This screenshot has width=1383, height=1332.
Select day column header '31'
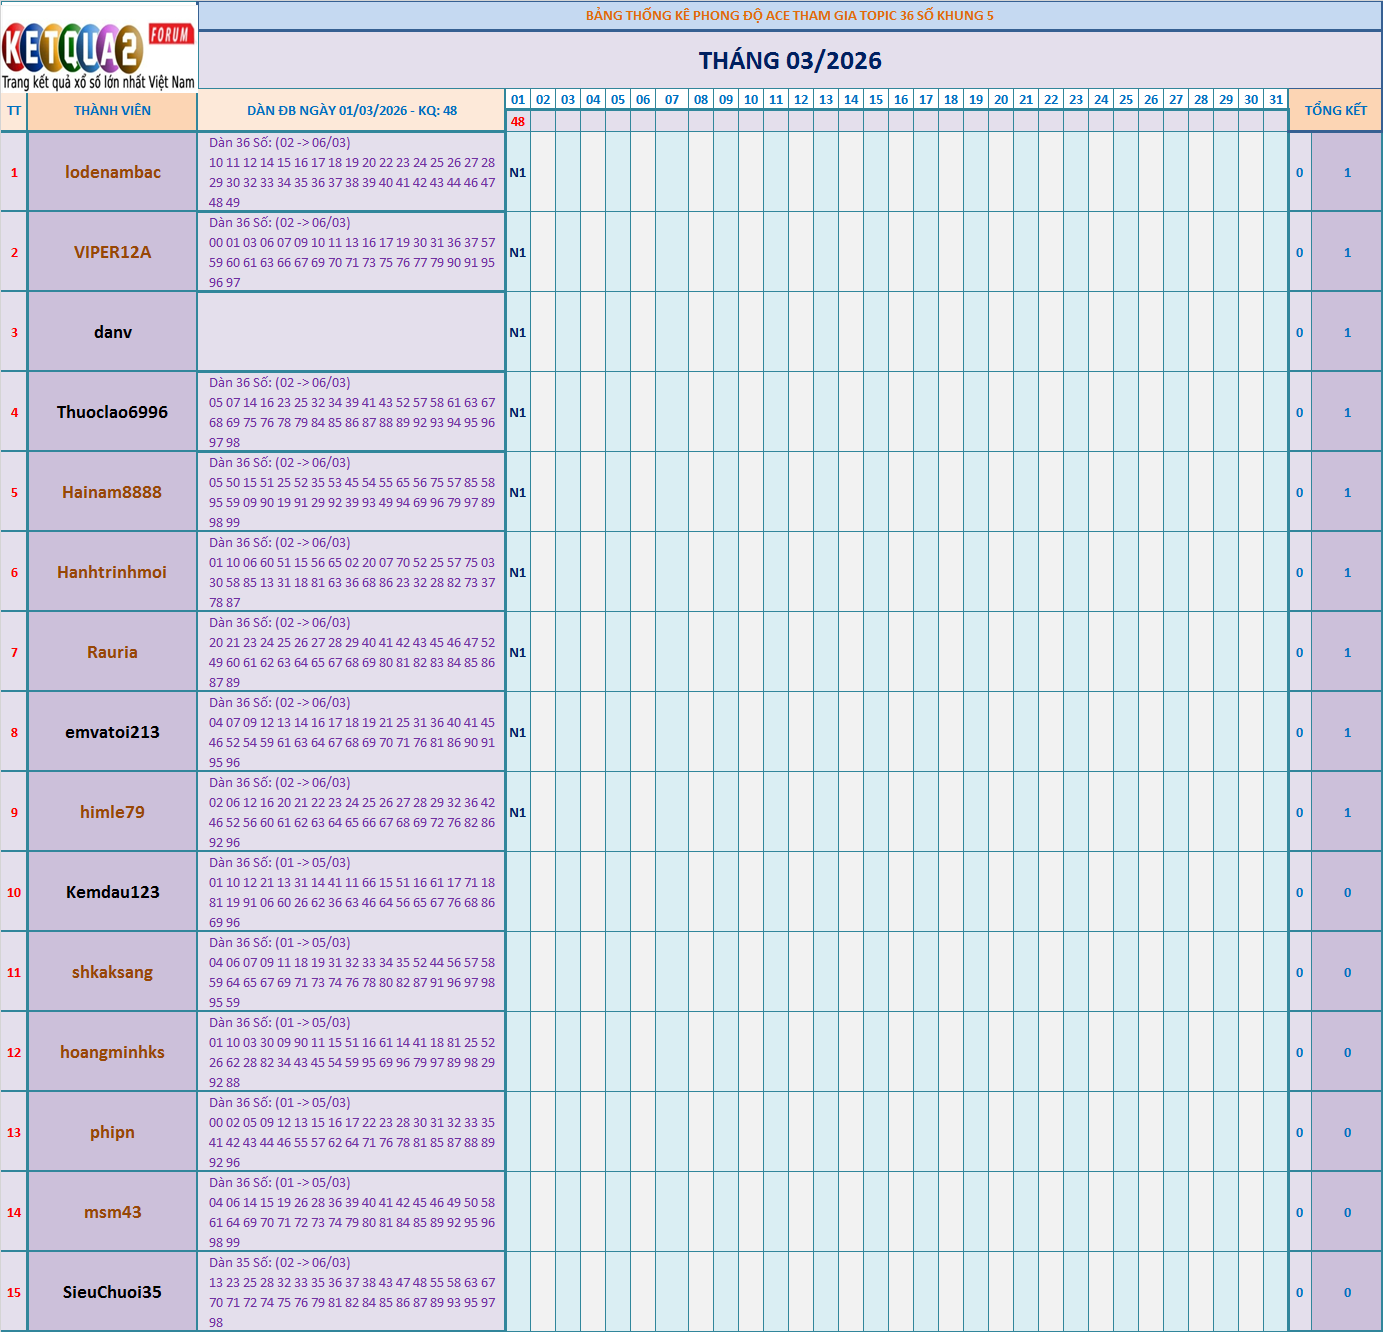click(1274, 100)
